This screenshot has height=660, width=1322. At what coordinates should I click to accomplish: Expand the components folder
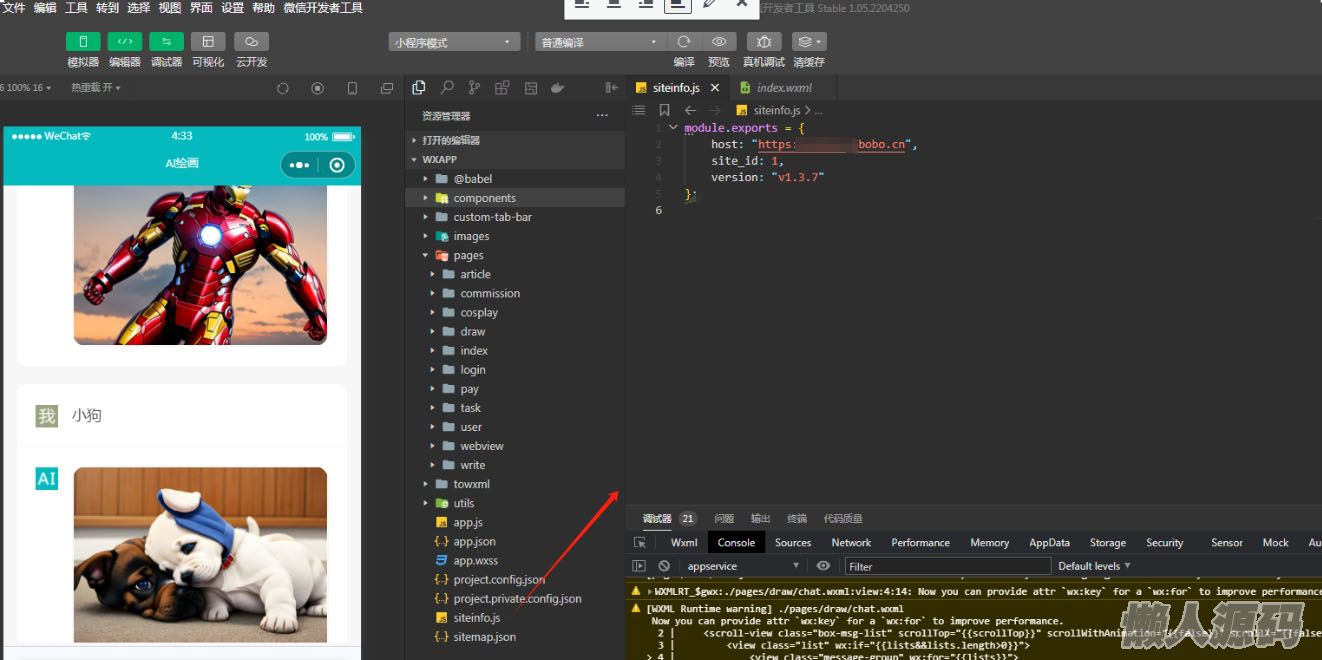point(484,198)
